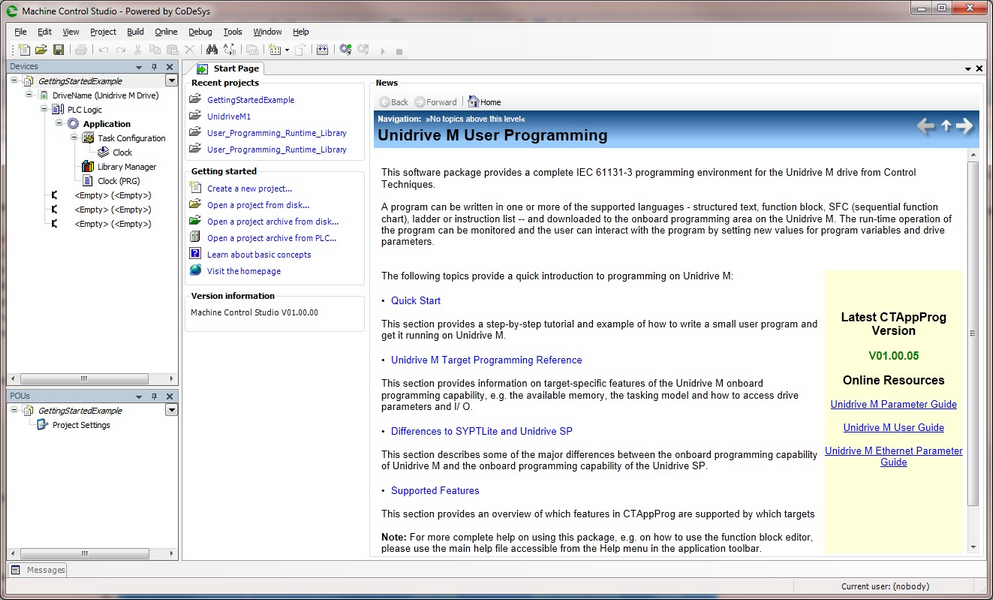Image resolution: width=993 pixels, height=600 pixels.
Task: Click Create a new project link
Action: (250, 189)
